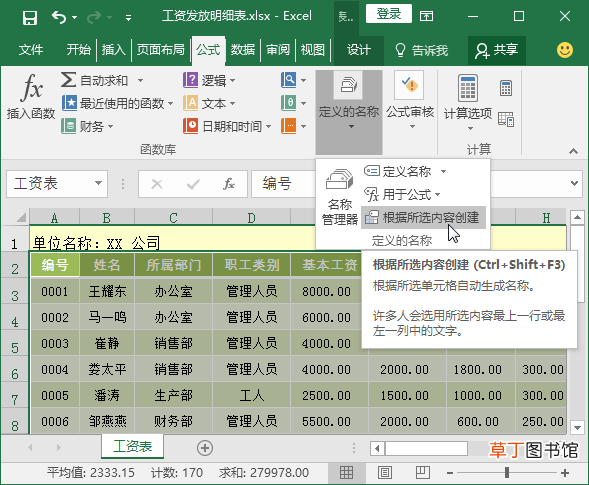Click cell with 5500.00

click(x=326, y=421)
